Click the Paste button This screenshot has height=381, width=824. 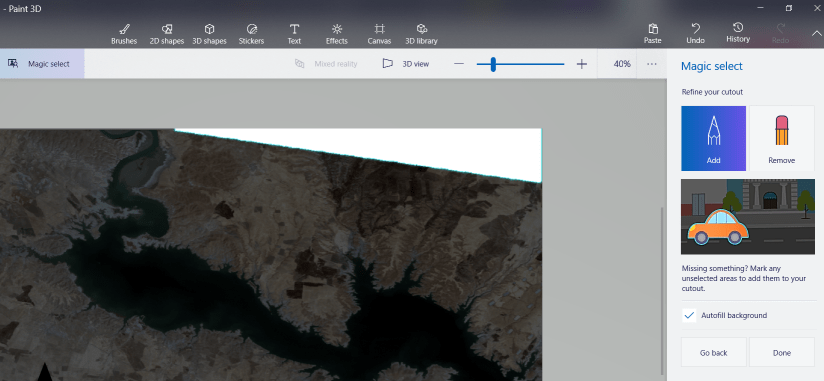coord(653,34)
